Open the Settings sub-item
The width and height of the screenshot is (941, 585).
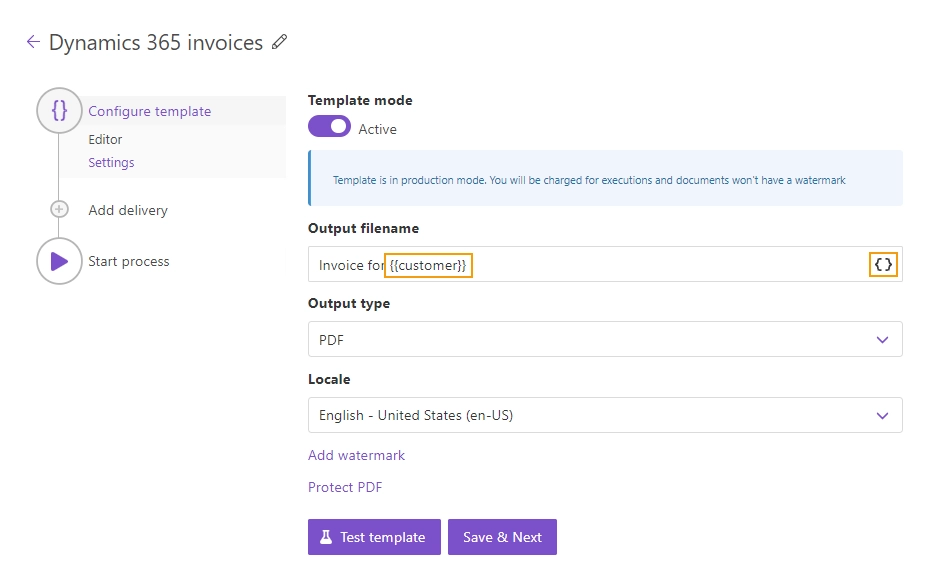click(x=111, y=163)
